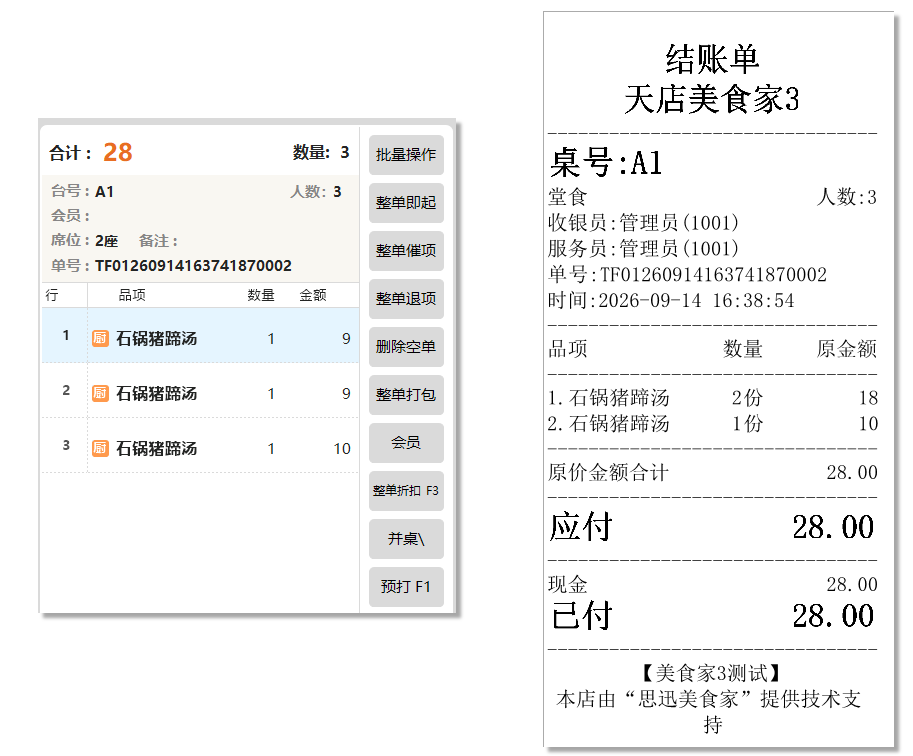Click the 席位 value 2座
The height and width of the screenshot is (756, 913).
pos(107,241)
